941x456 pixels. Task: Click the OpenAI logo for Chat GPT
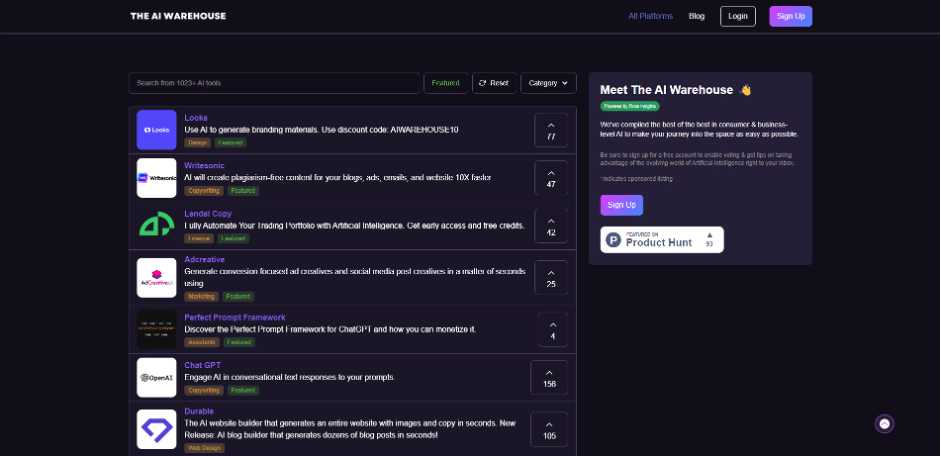coord(156,377)
